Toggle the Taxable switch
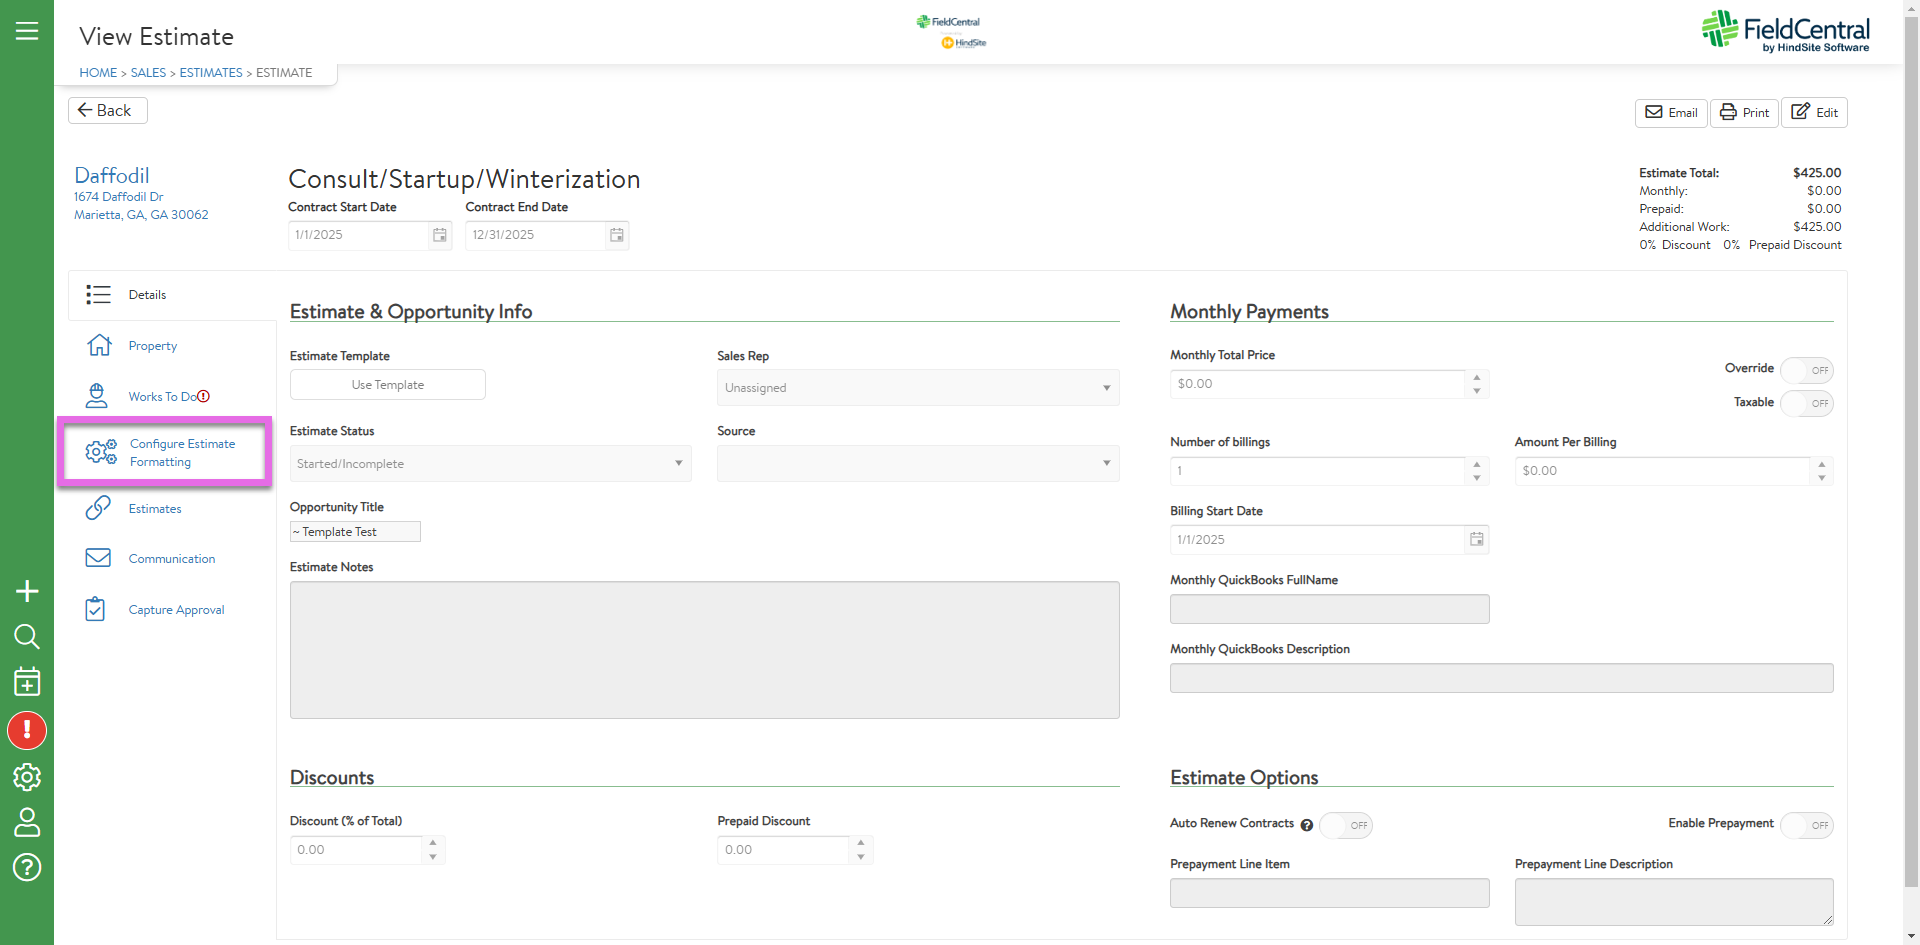Screen dimensions: 1920x945 tap(1807, 403)
